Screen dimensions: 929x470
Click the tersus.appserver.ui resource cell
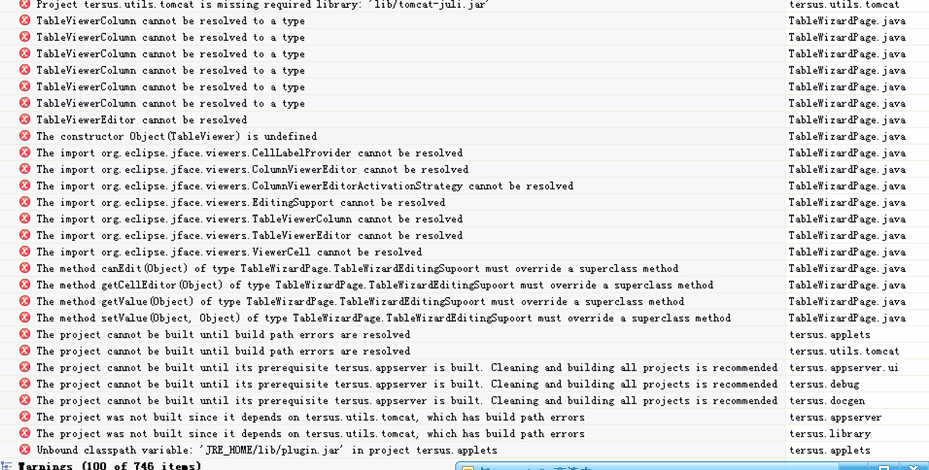tap(843, 368)
